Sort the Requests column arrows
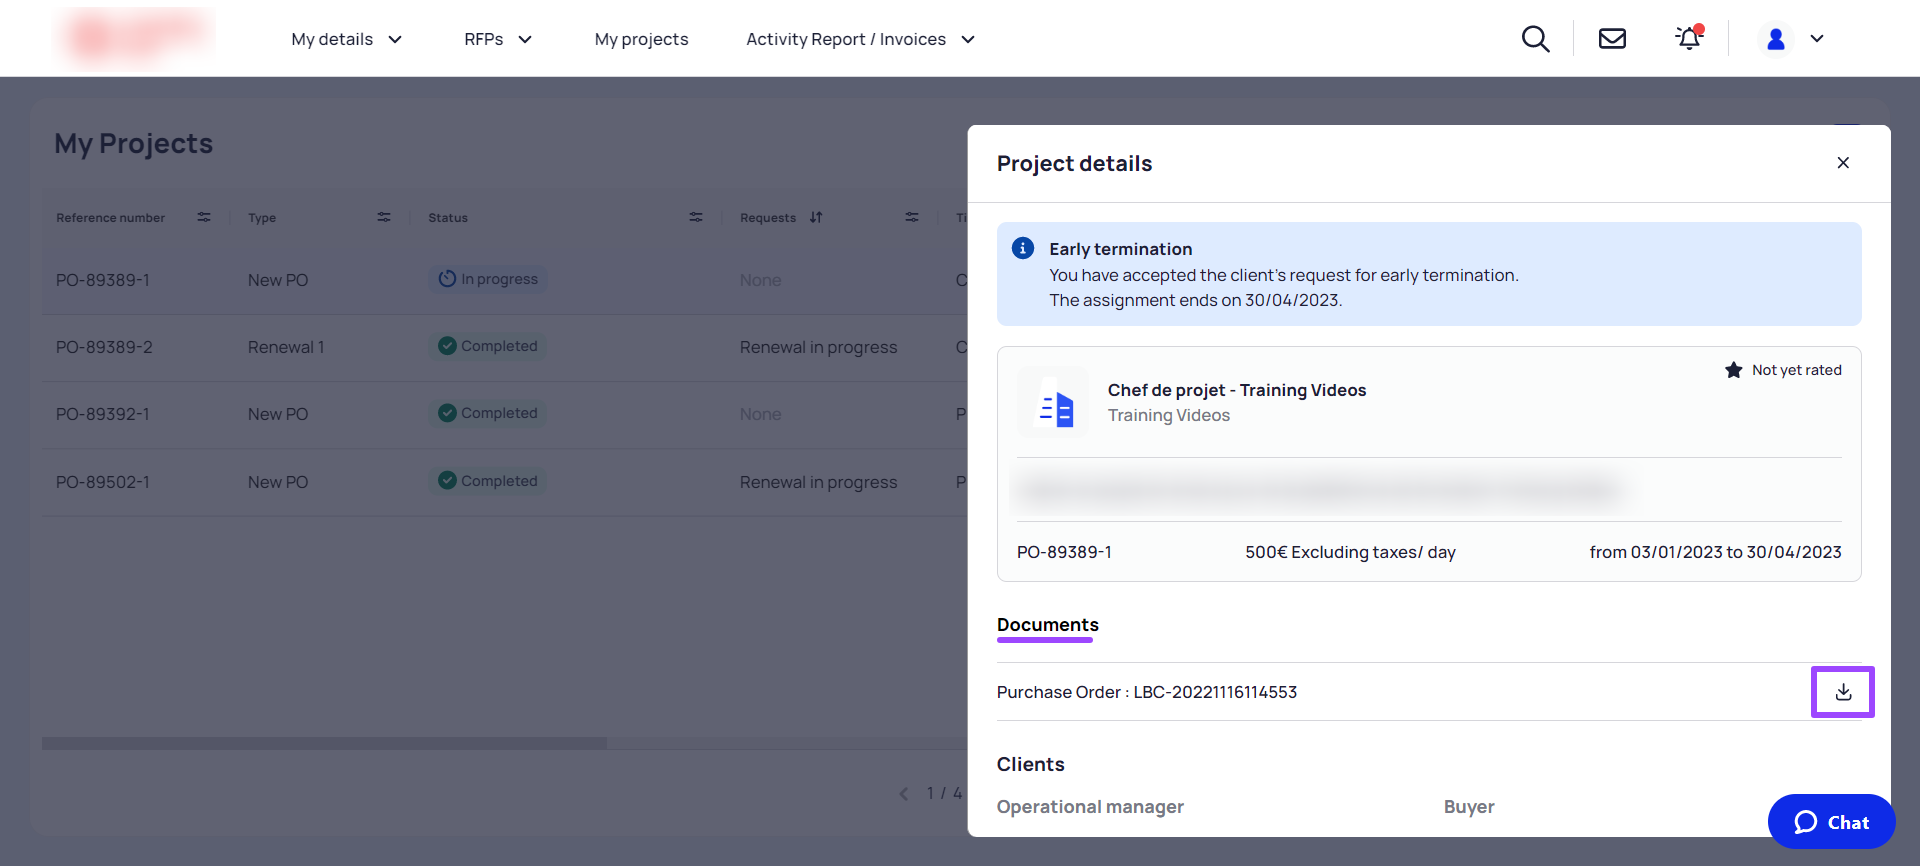This screenshot has width=1920, height=866. (816, 217)
